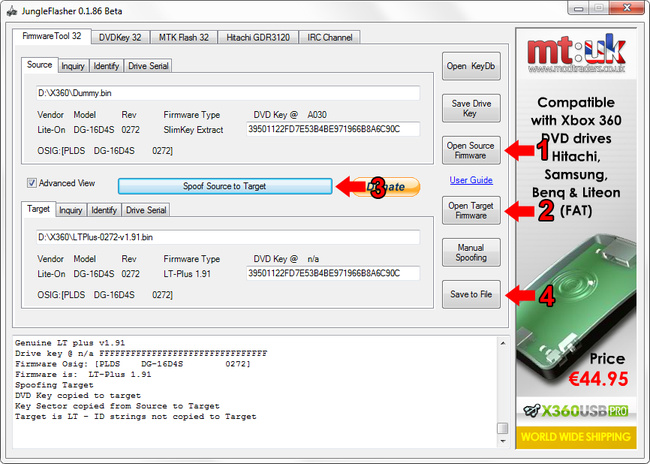Select the Source panel Identify tab

[x=106, y=66]
